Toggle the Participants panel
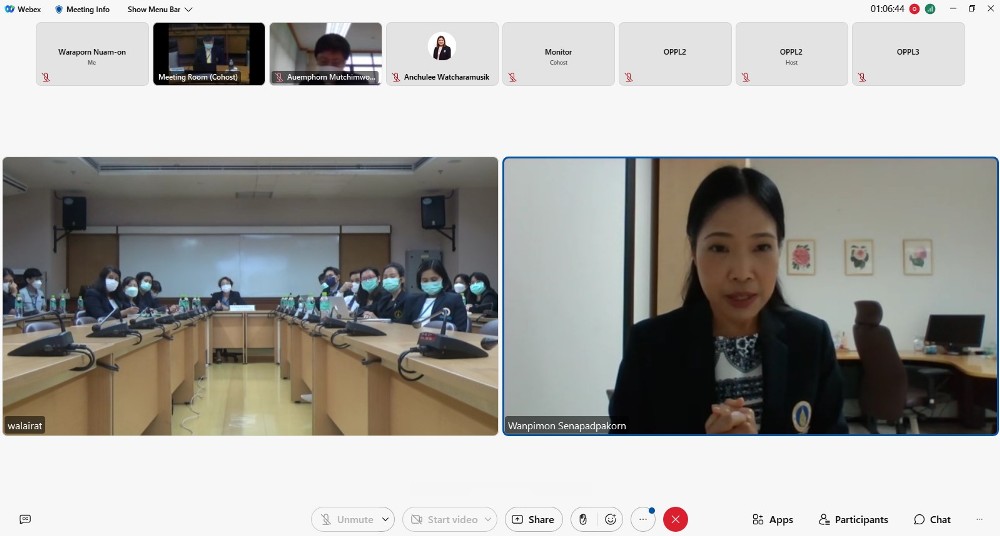Image resolution: width=1000 pixels, height=536 pixels. (853, 520)
